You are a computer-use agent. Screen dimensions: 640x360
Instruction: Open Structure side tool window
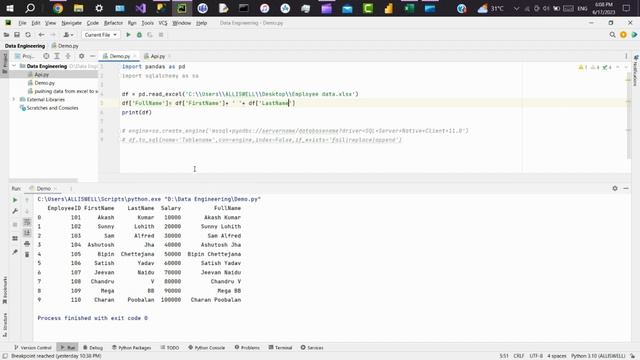click(x=5, y=325)
